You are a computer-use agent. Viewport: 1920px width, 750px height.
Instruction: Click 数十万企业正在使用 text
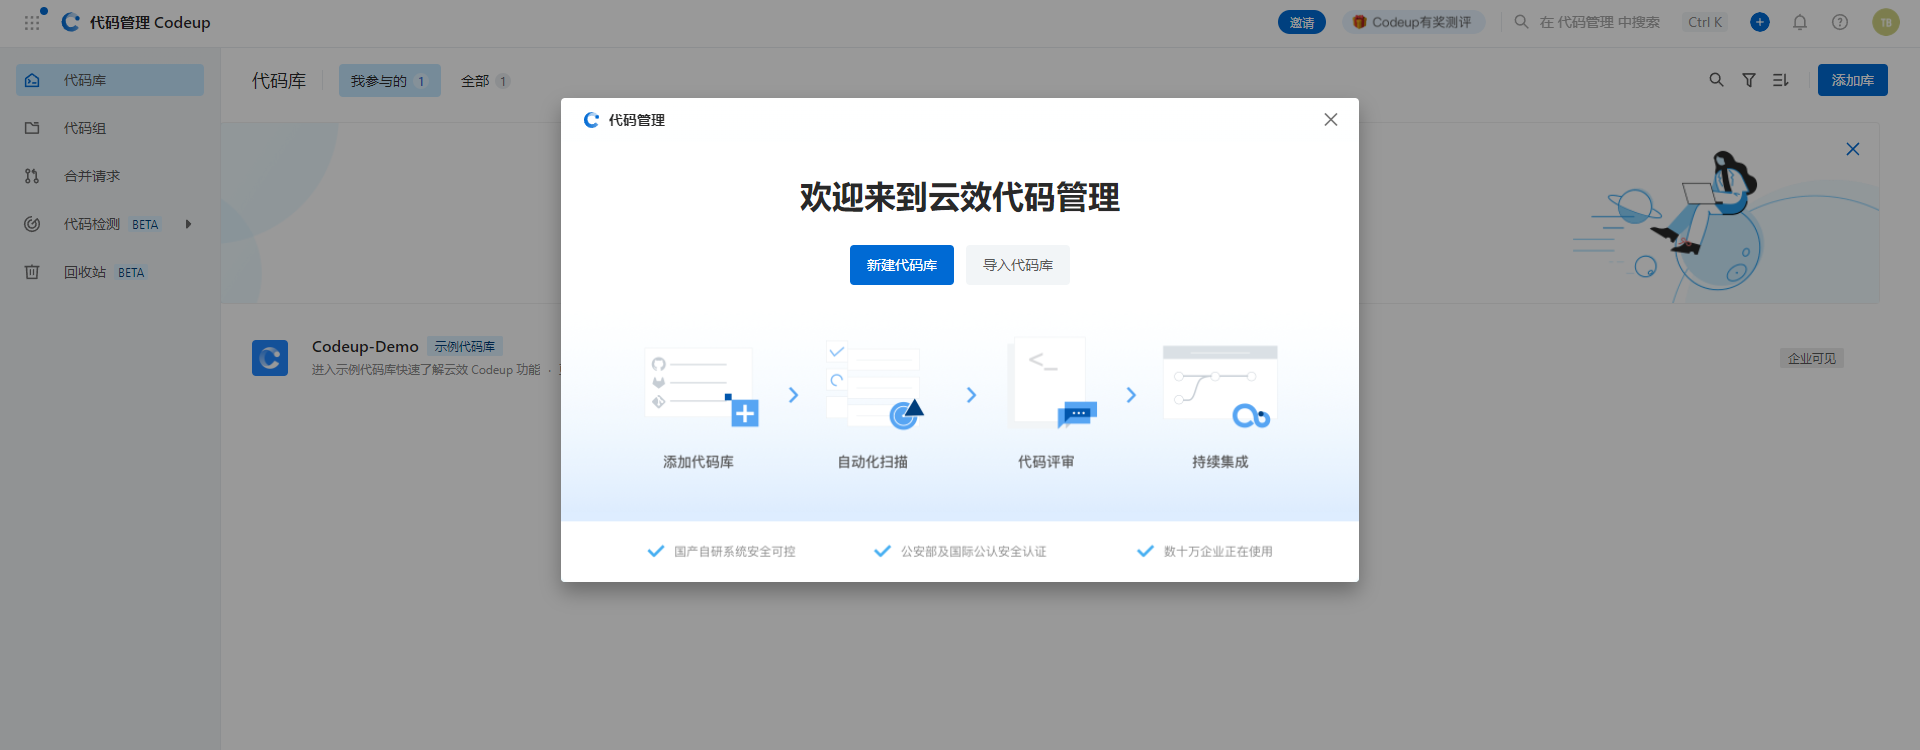[x=1218, y=552]
